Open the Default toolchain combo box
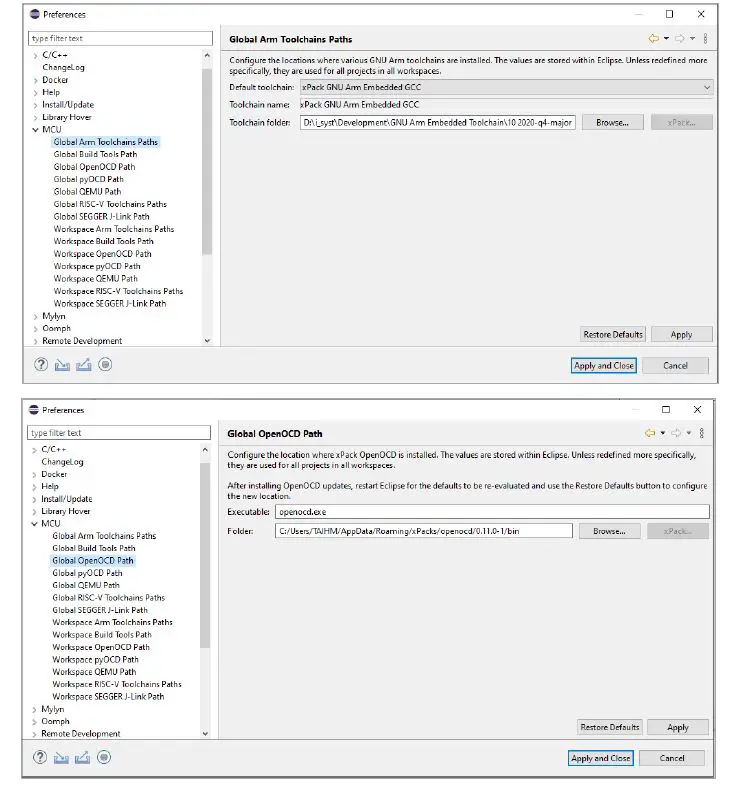 point(506,87)
